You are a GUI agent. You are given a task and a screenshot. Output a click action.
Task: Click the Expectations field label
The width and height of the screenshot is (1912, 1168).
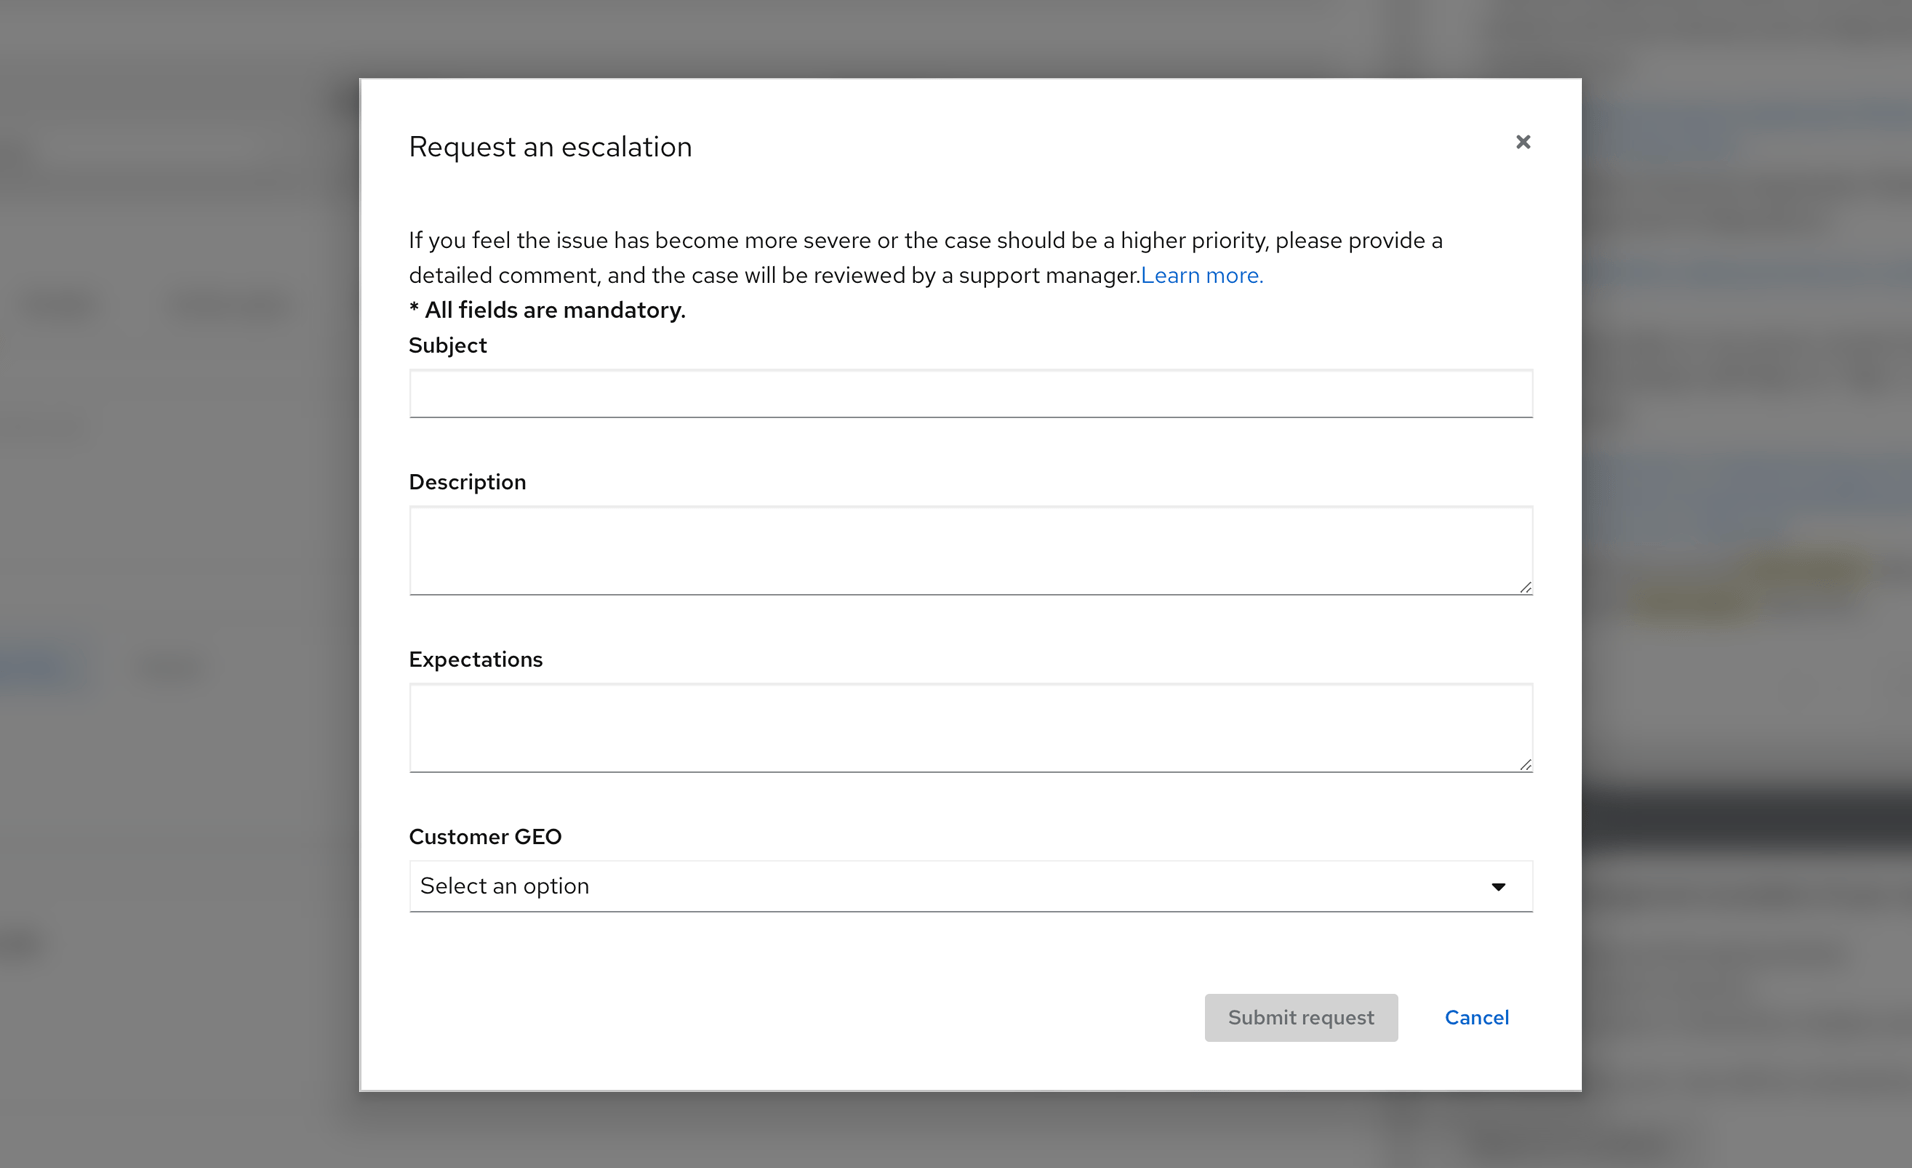click(x=475, y=659)
